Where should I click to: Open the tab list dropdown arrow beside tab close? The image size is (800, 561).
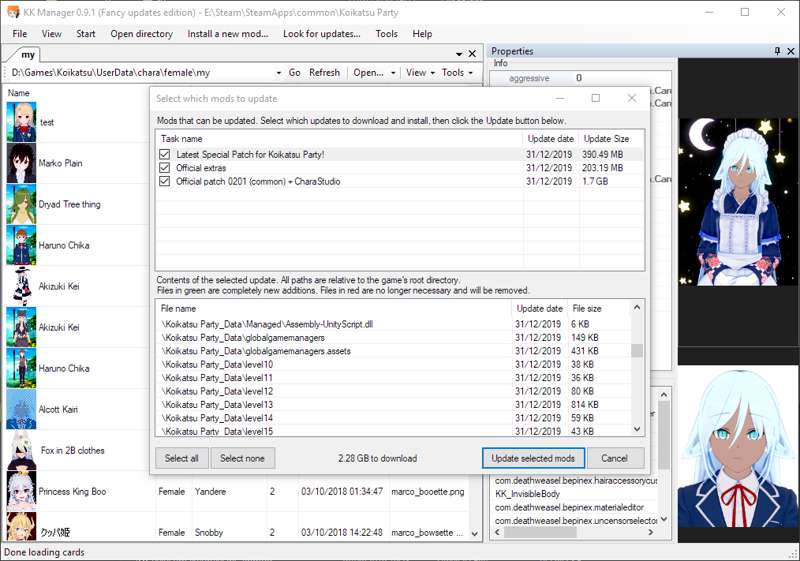click(459, 54)
